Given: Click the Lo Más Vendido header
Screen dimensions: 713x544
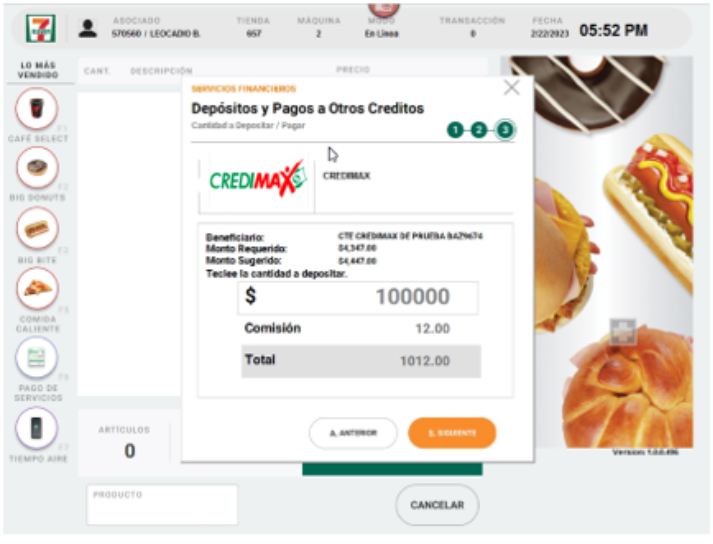Looking at the screenshot, I should (x=38, y=70).
